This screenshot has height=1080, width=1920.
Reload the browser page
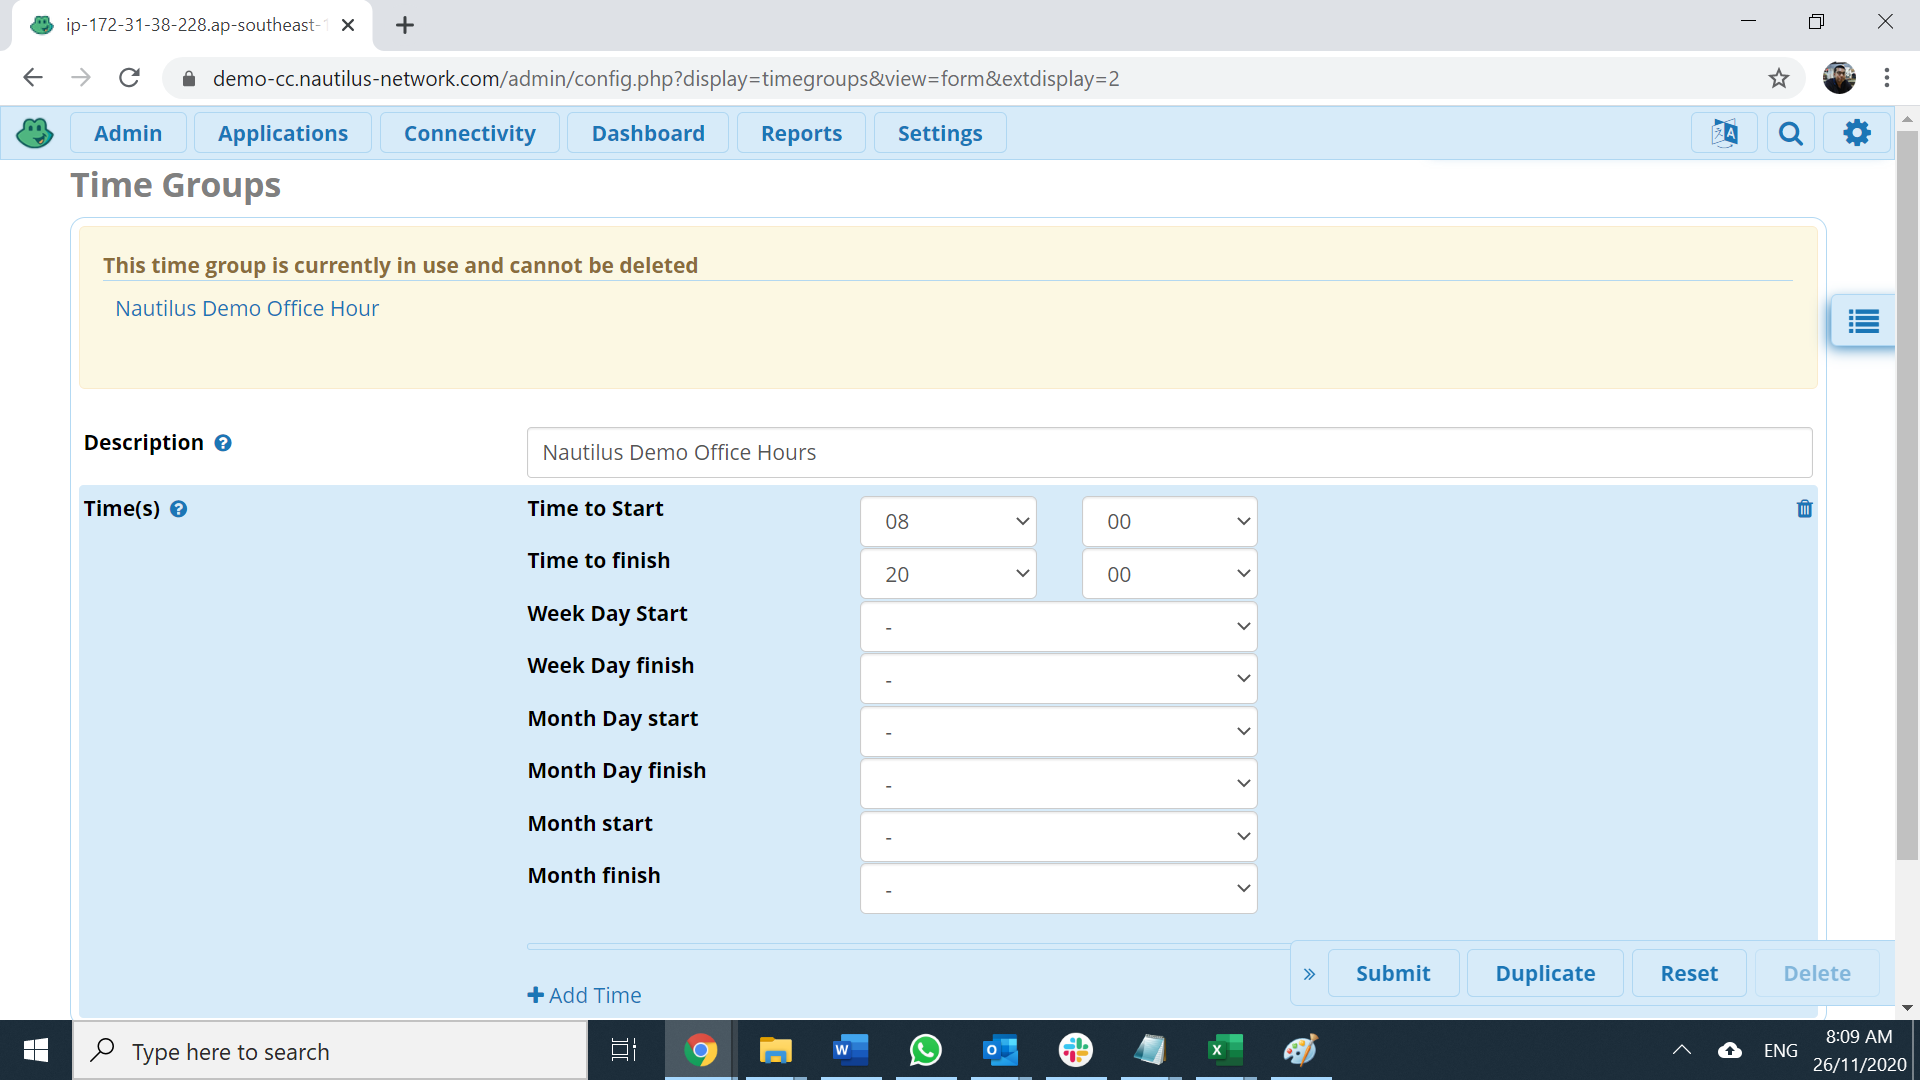[129, 78]
